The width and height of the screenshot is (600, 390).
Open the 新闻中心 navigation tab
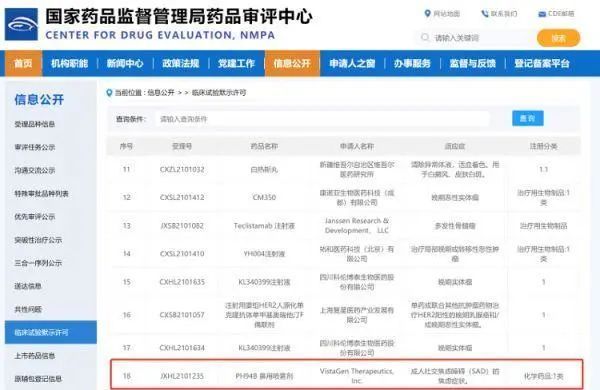[x=125, y=64]
